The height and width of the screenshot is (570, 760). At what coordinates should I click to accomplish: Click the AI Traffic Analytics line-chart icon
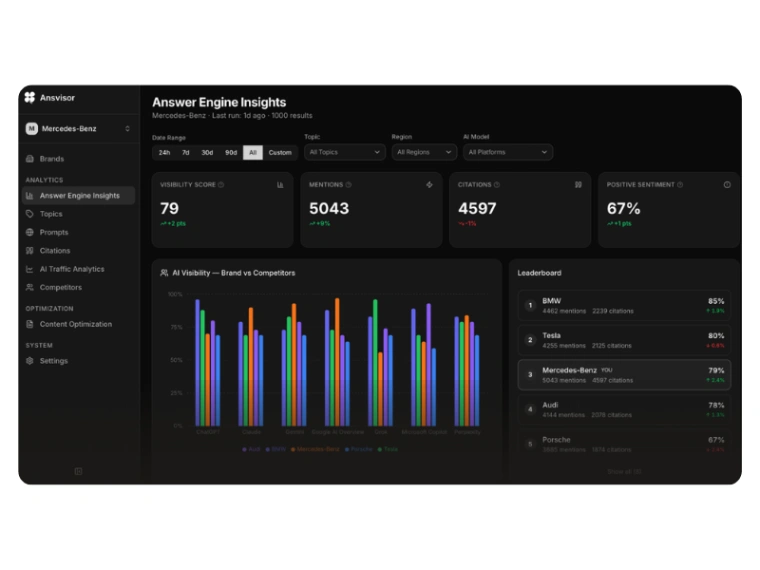point(30,269)
